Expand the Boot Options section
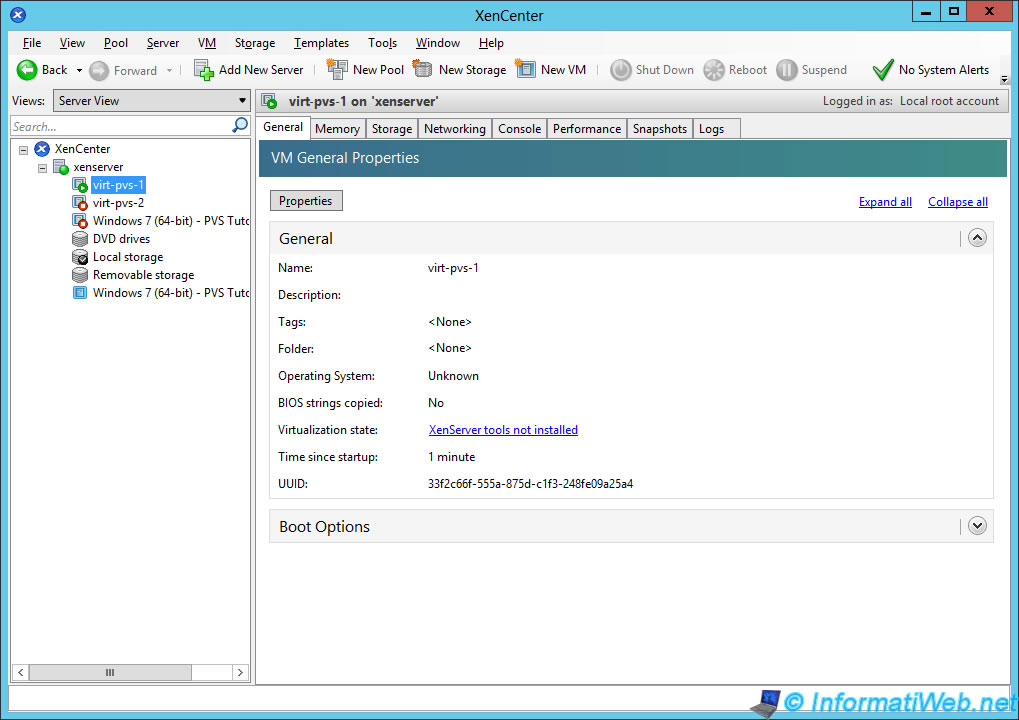 tap(977, 526)
